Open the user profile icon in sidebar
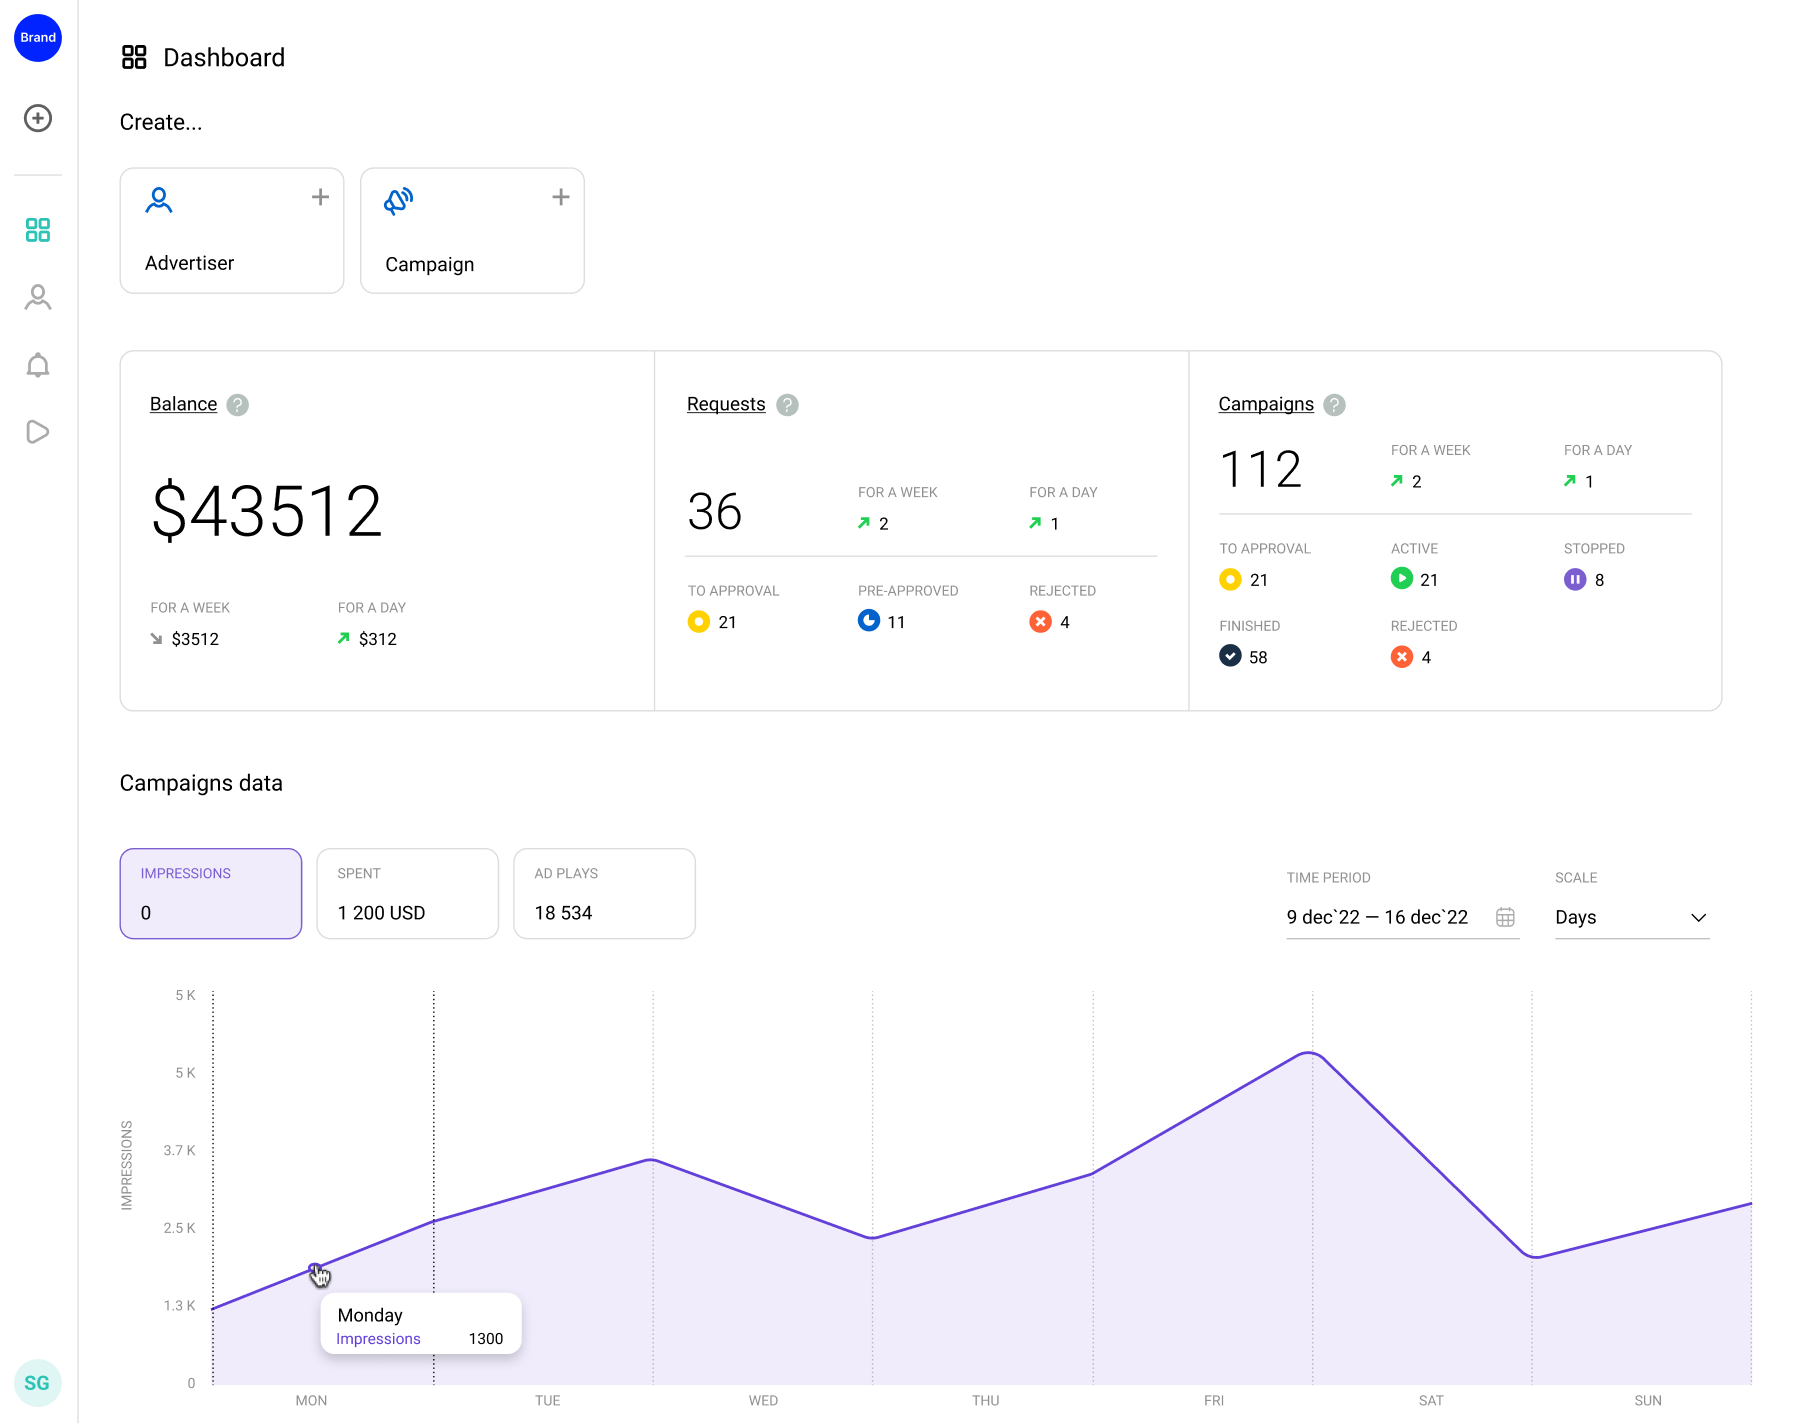Screen dimensions: 1800x1424 (x=38, y=297)
